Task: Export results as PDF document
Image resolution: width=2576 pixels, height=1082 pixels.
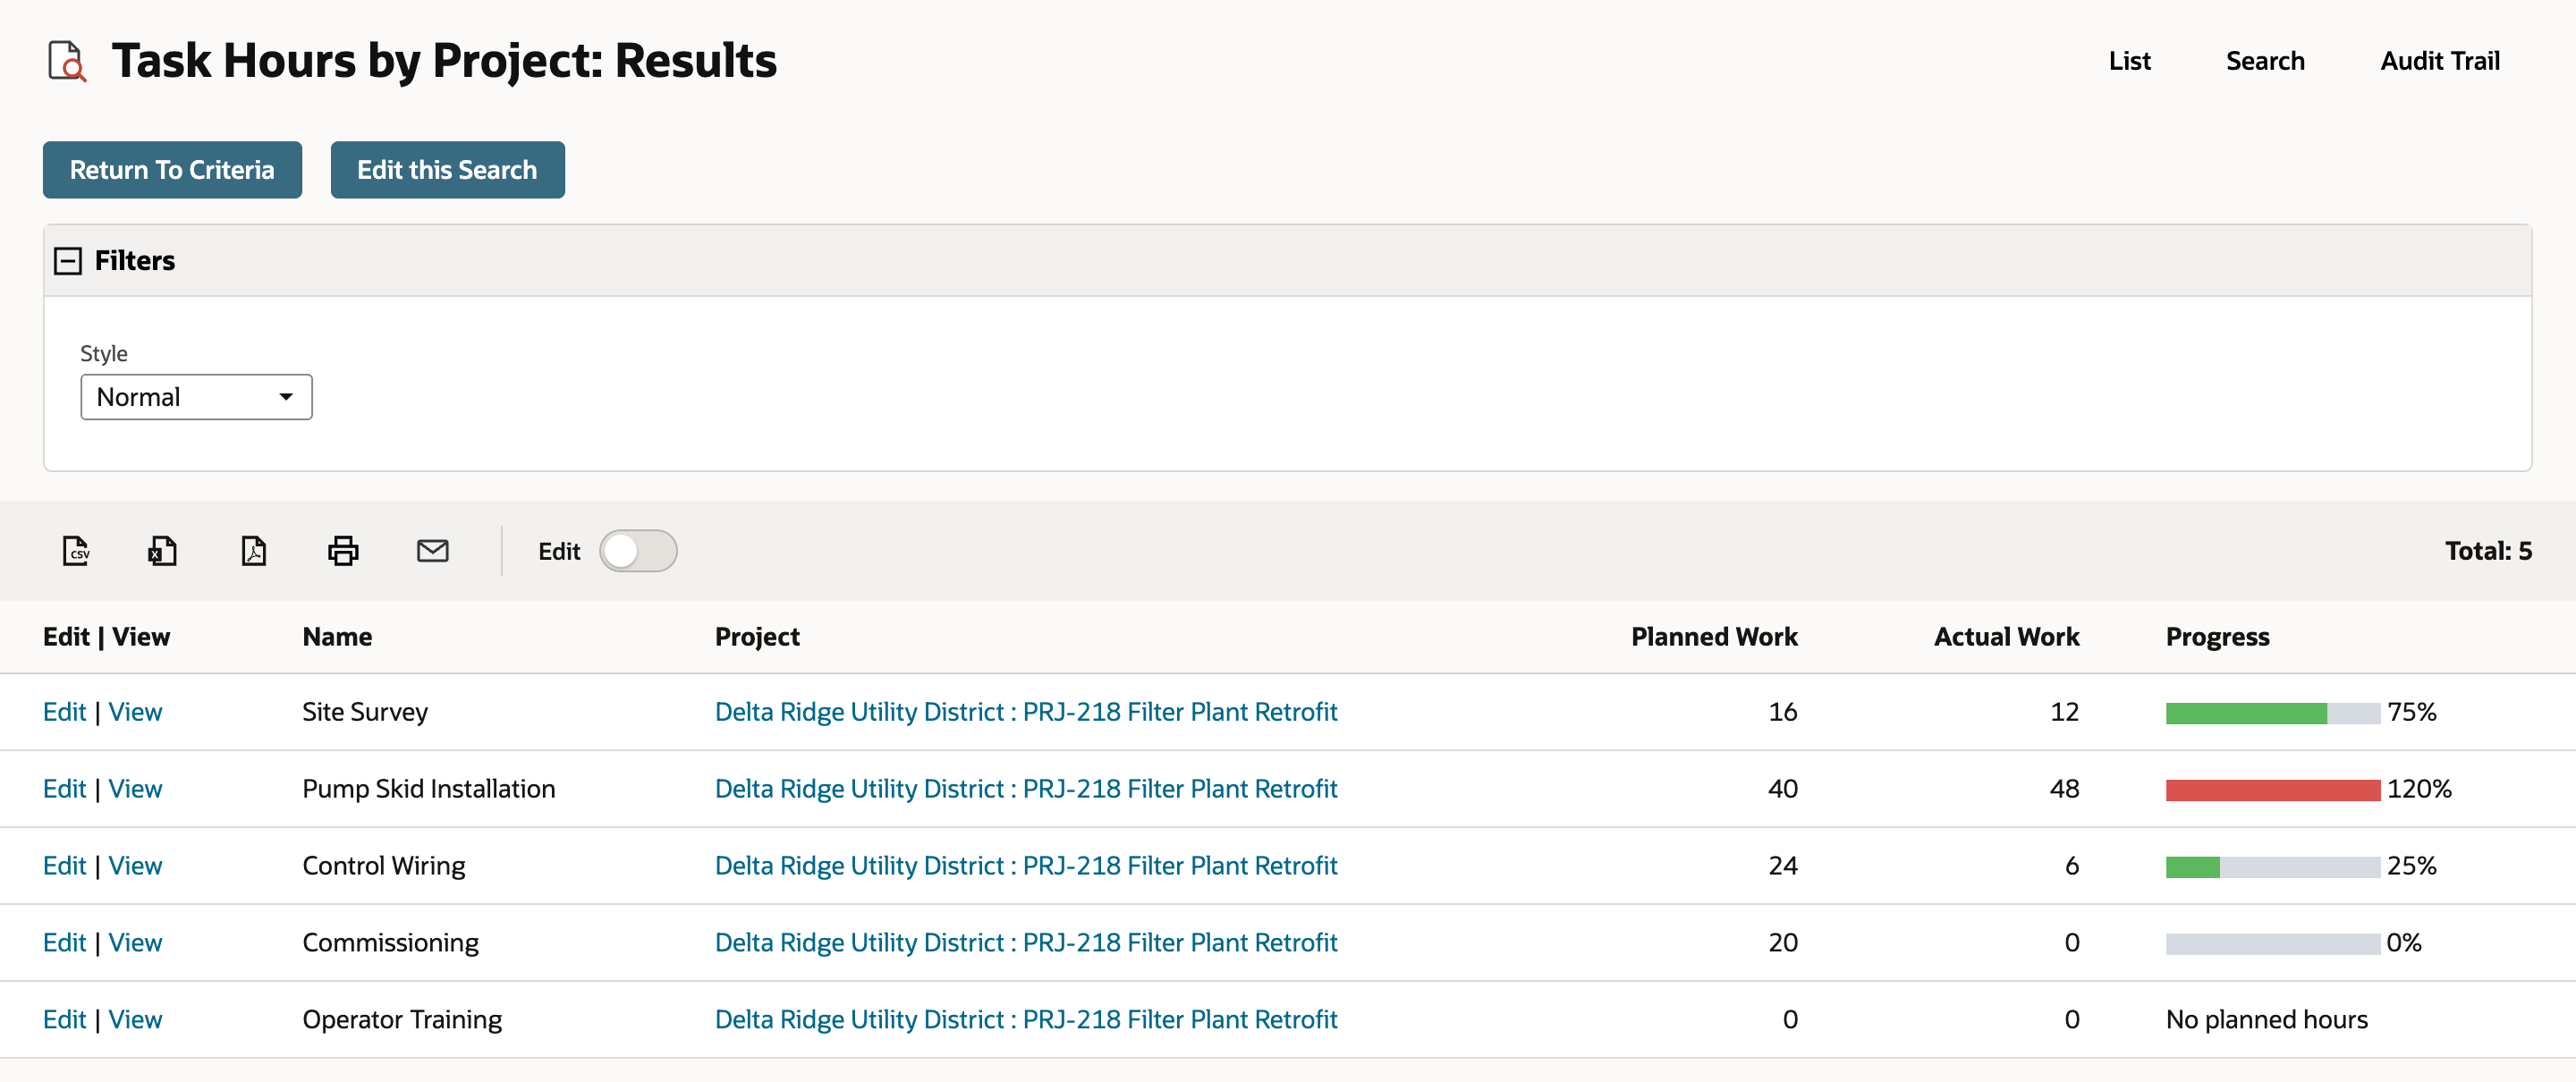Action: pos(254,551)
